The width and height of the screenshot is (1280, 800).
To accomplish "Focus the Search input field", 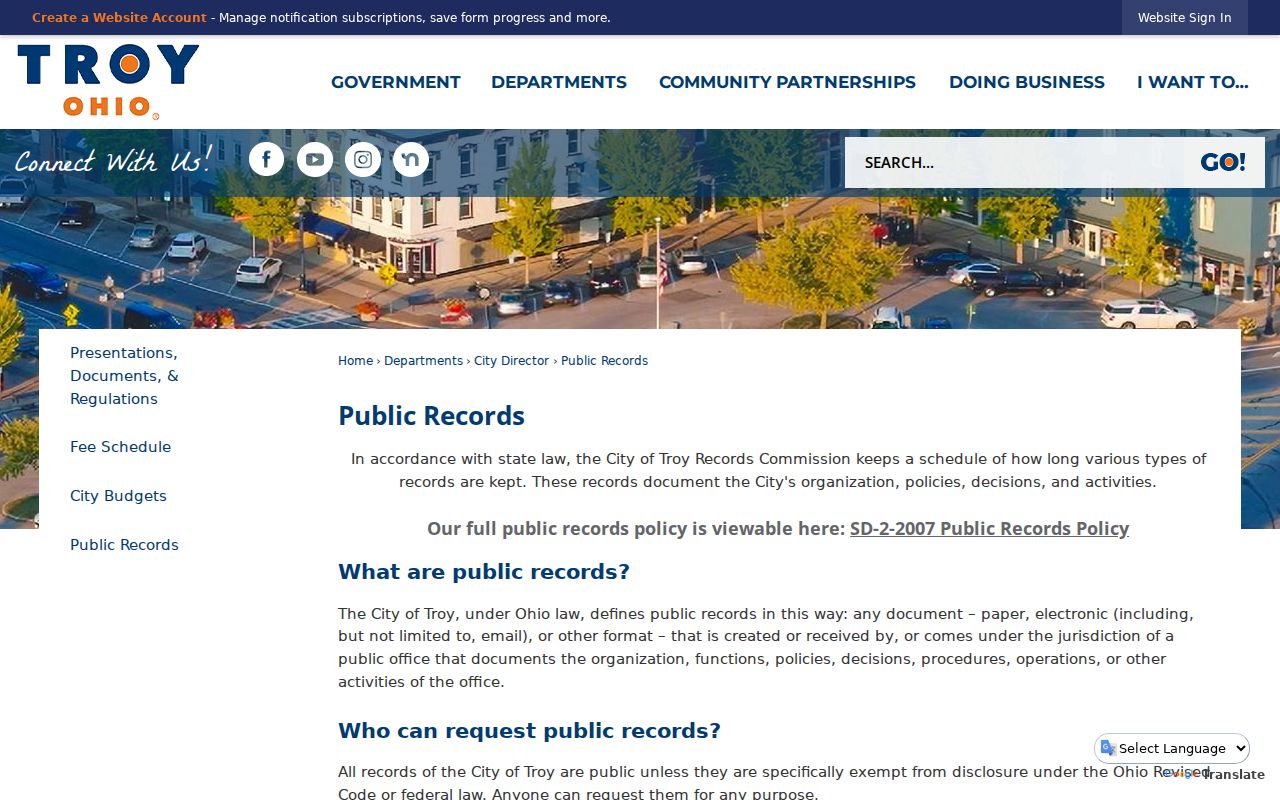I will coord(1016,162).
